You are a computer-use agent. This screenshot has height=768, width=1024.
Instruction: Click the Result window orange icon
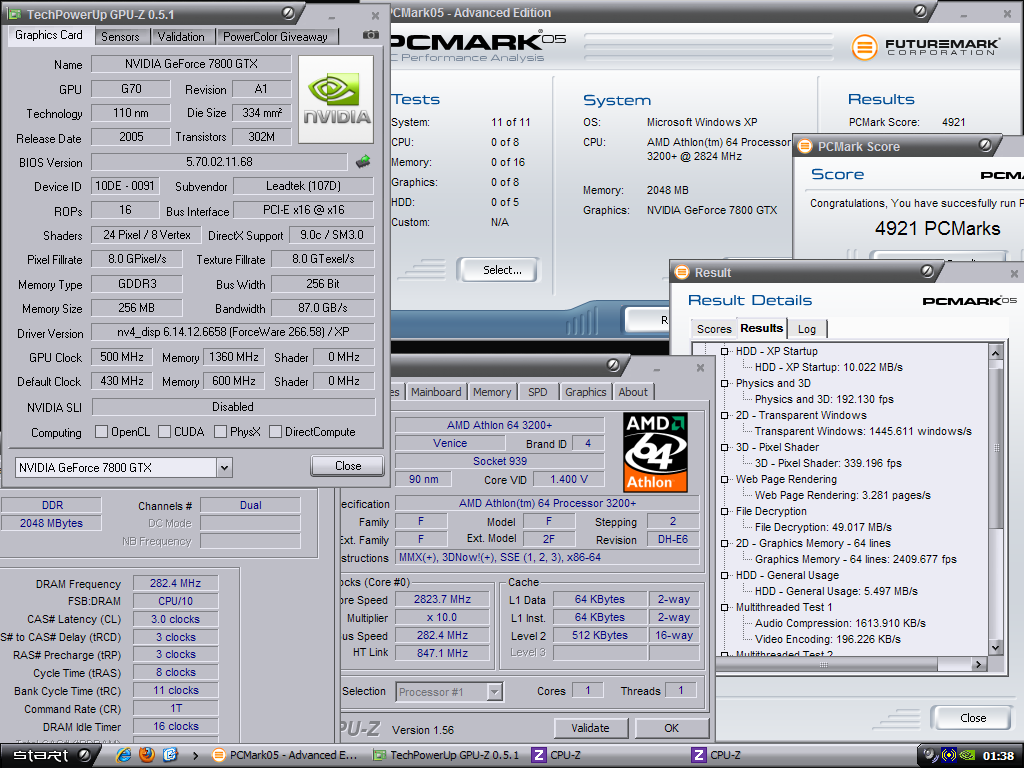[682, 272]
